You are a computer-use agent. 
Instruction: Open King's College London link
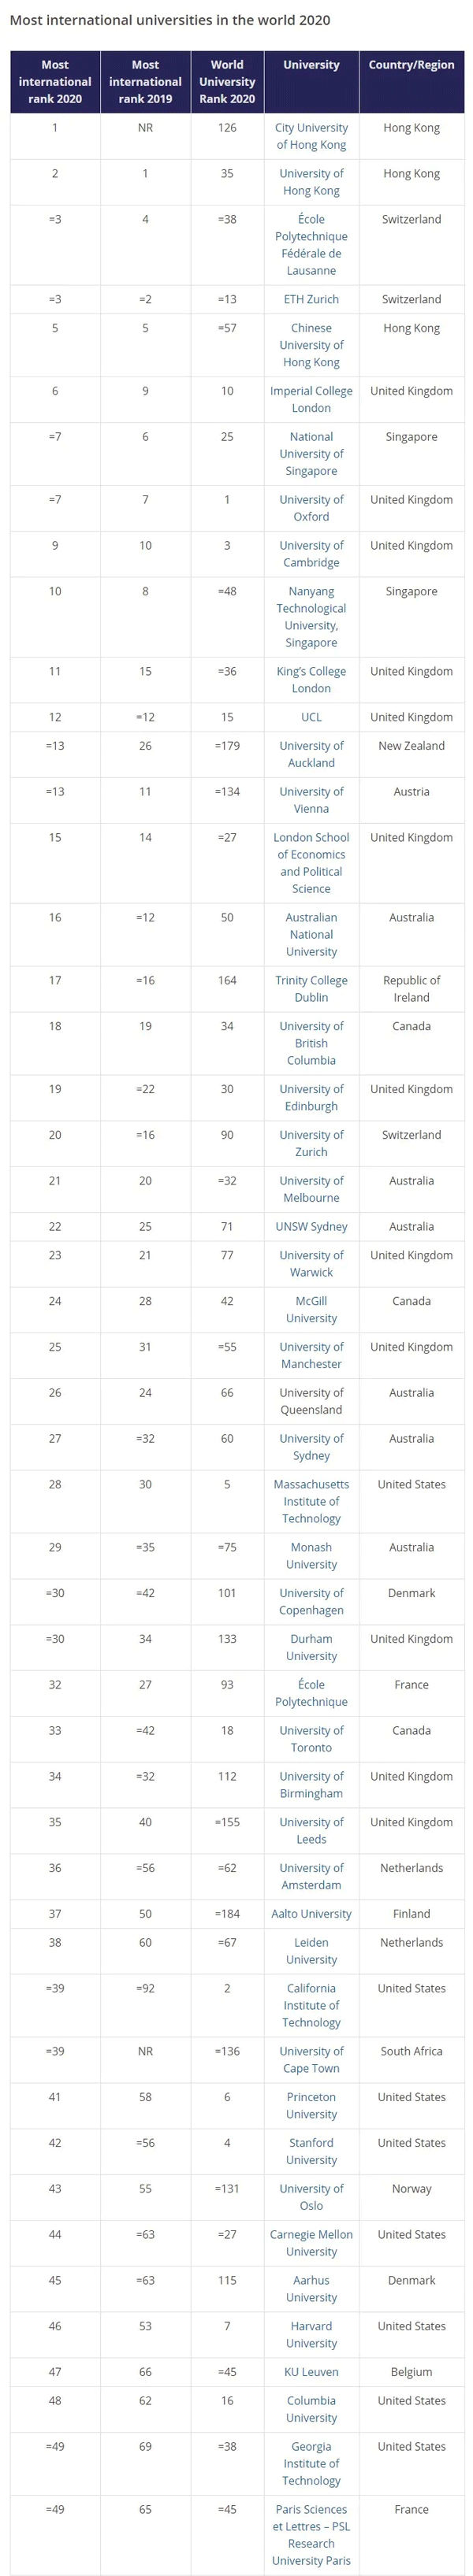311,680
